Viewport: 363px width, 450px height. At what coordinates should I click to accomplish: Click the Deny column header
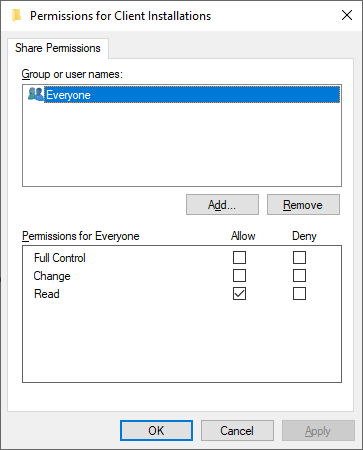pos(304,236)
